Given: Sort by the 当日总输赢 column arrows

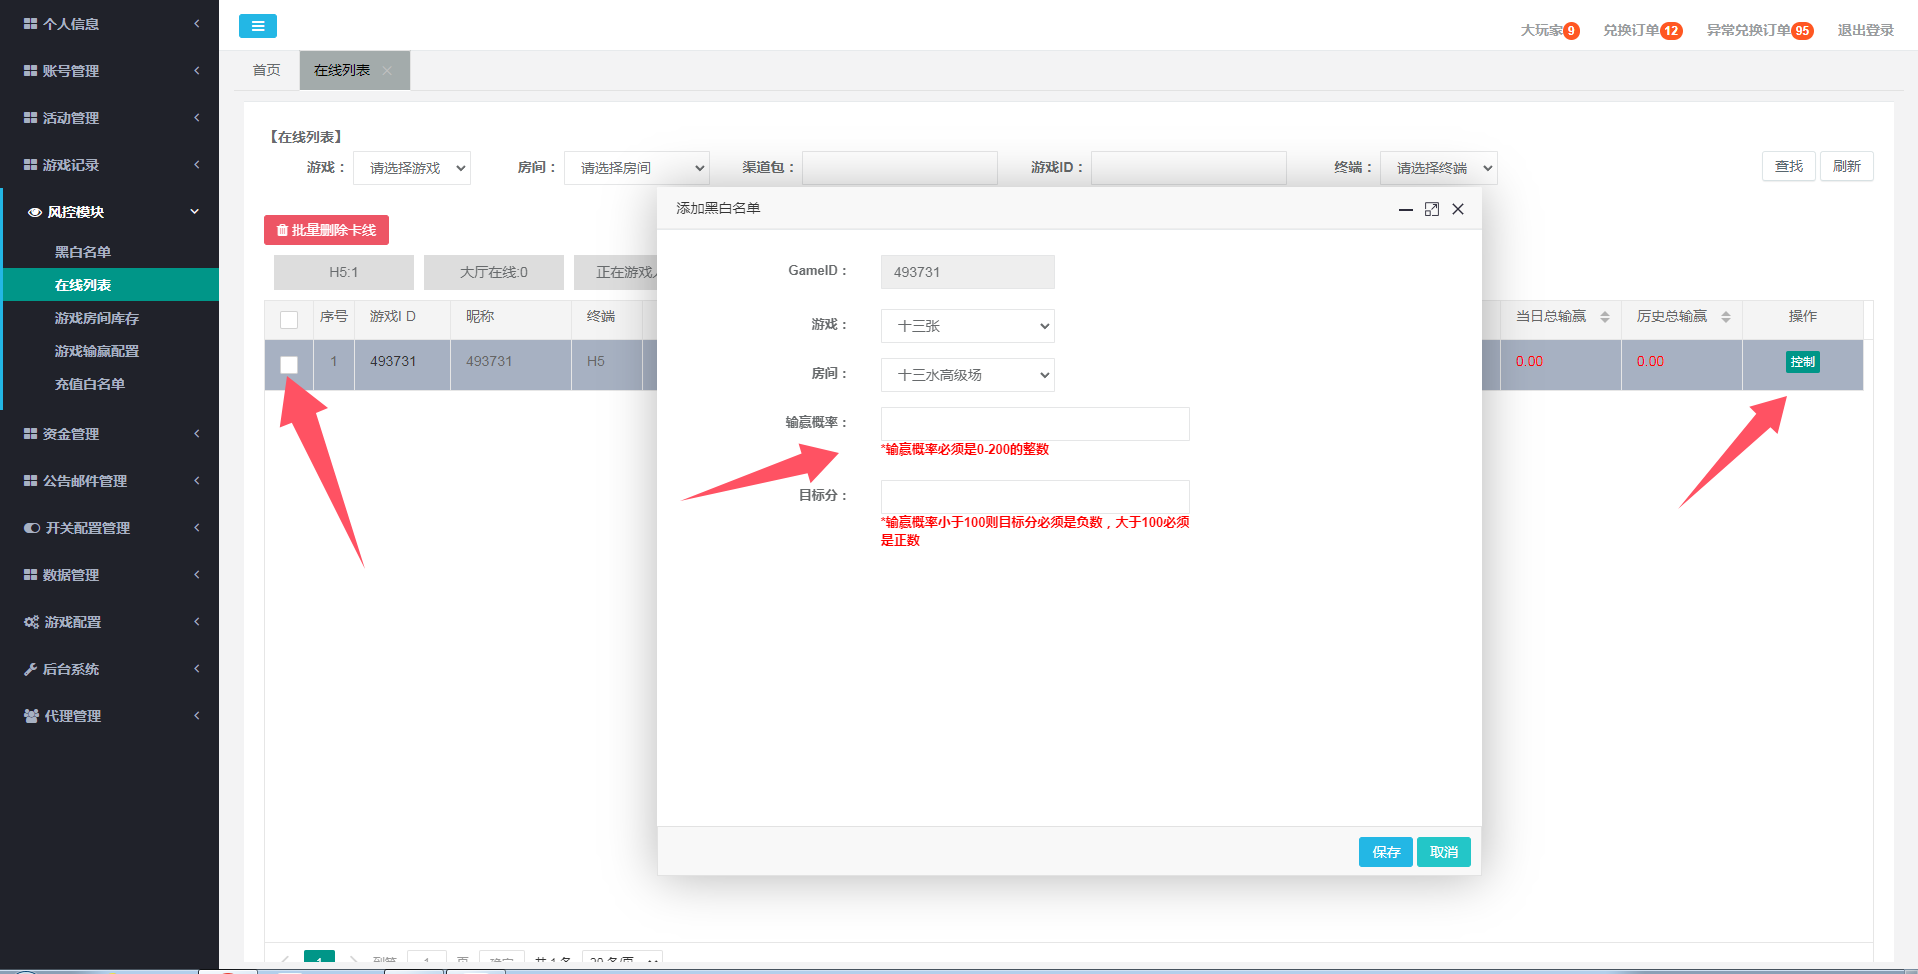Looking at the screenshot, I should pyautogui.click(x=1604, y=317).
